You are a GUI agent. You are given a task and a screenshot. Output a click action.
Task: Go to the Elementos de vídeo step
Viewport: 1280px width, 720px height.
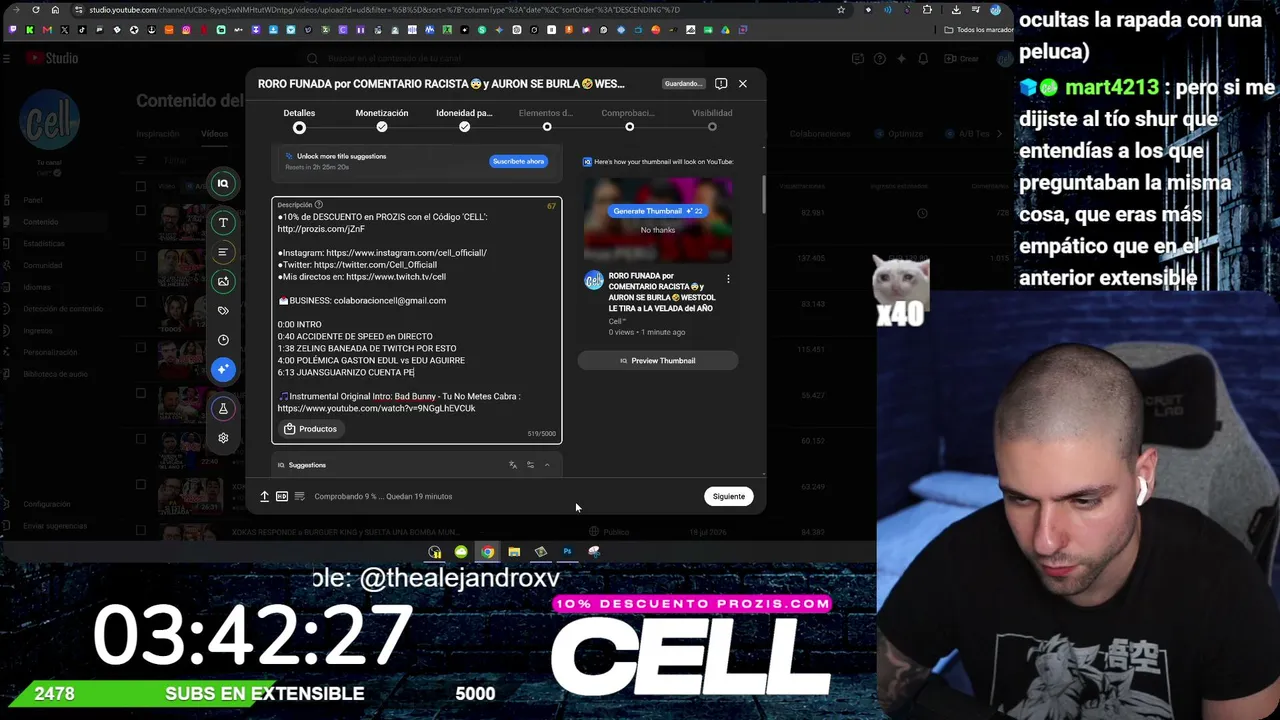[x=546, y=119]
